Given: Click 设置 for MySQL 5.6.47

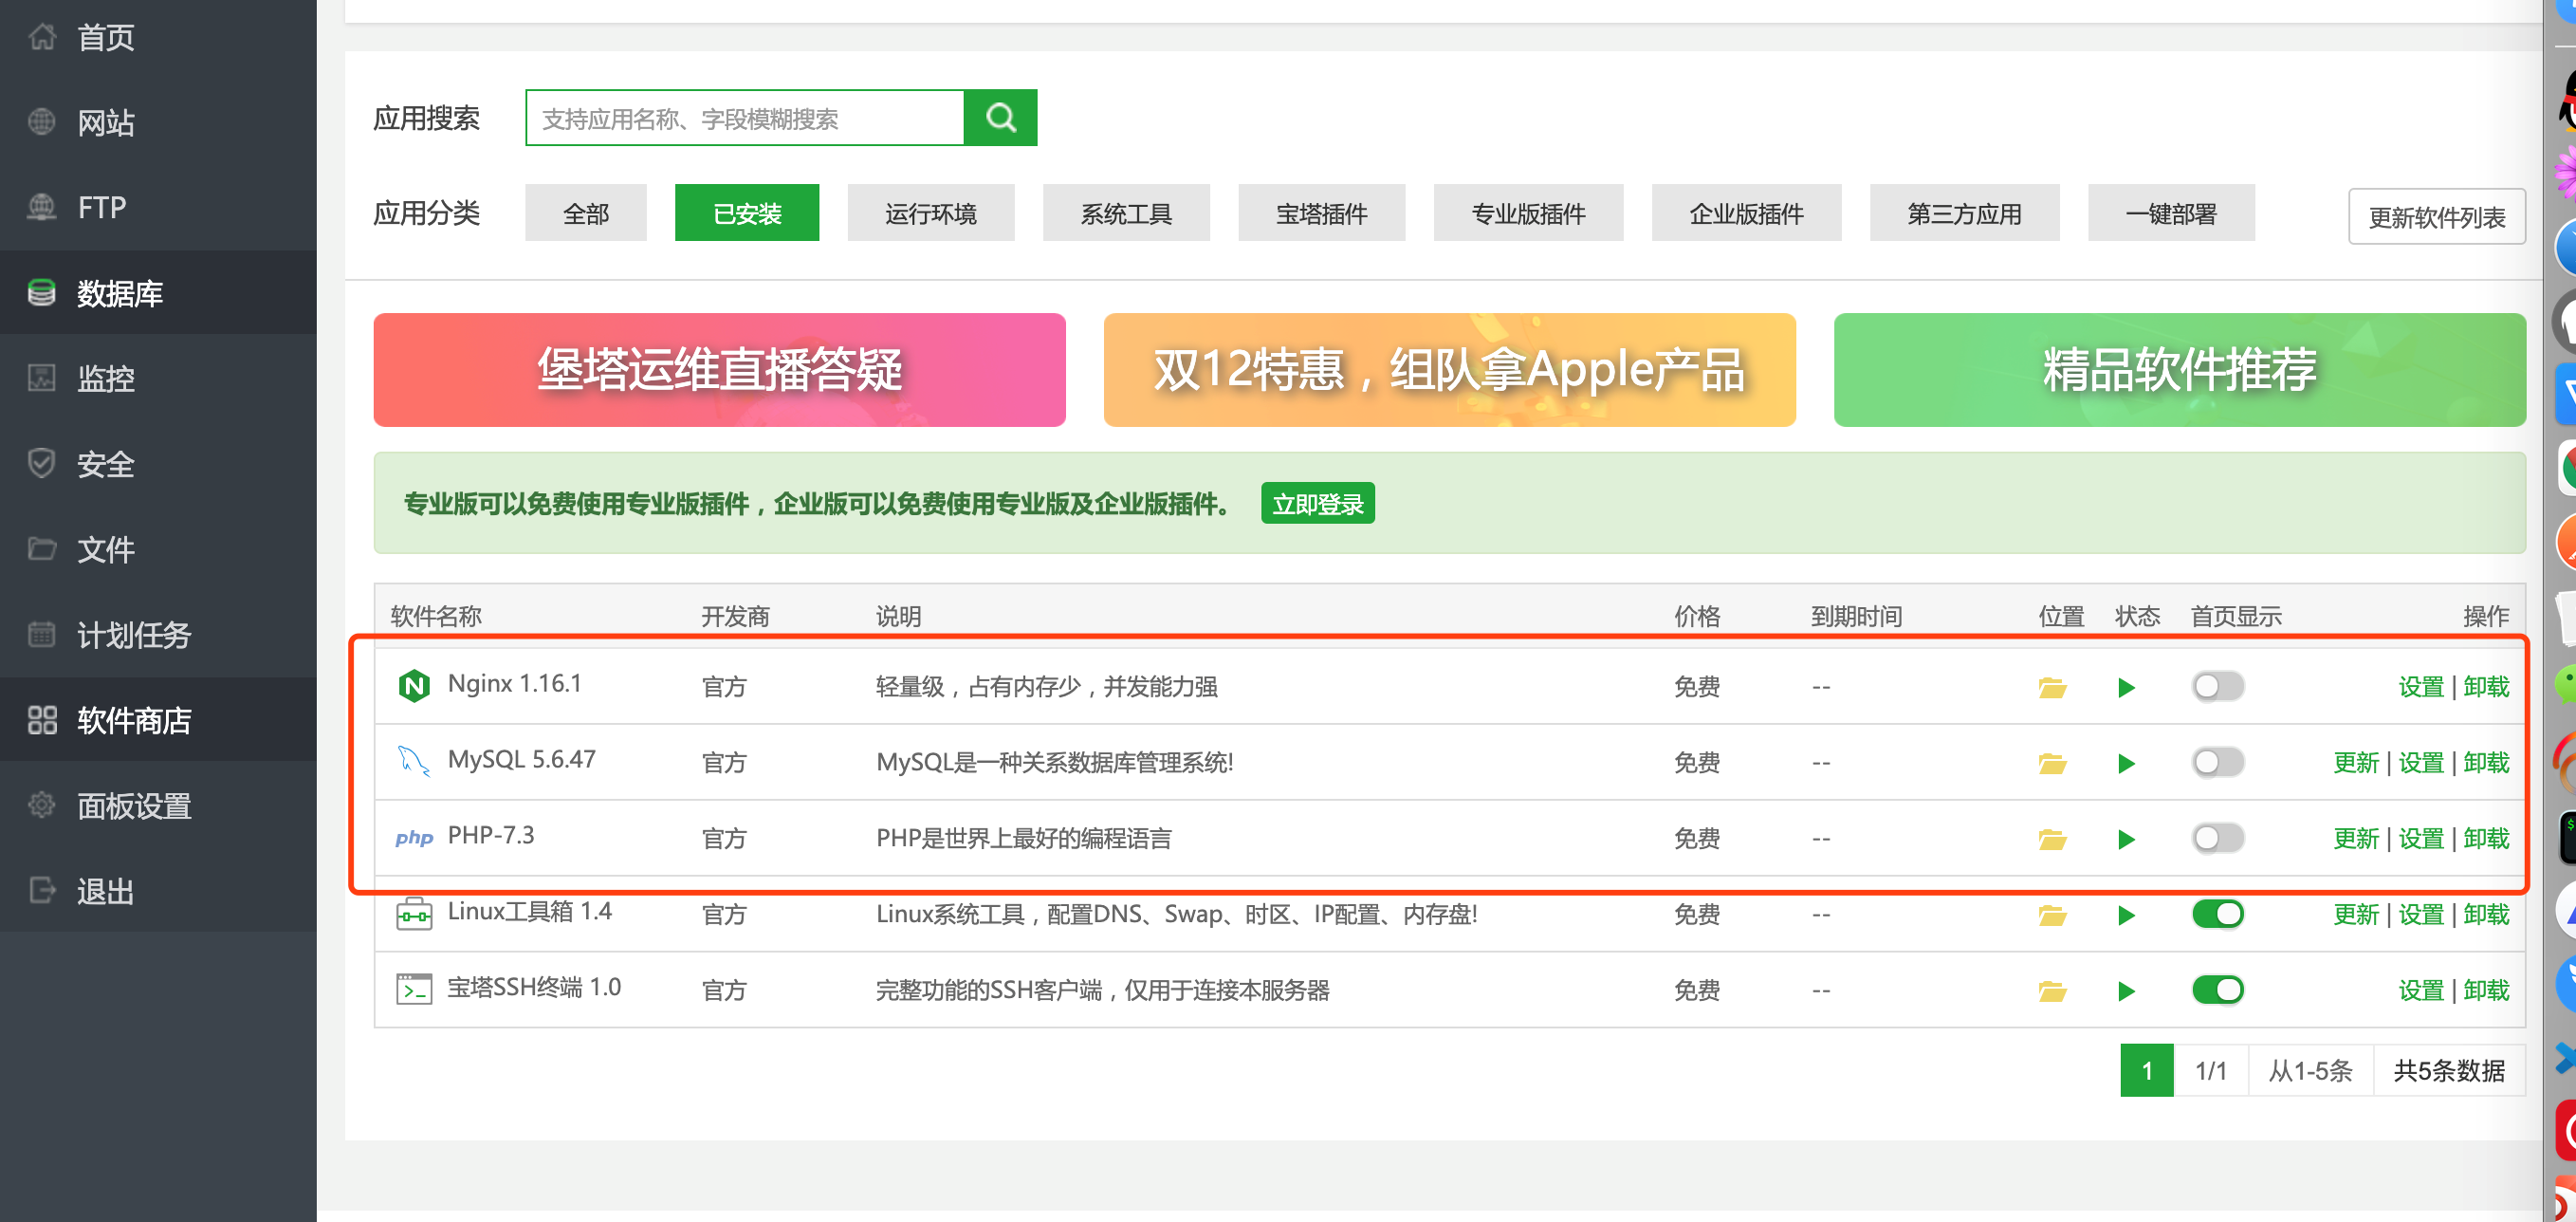Looking at the screenshot, I should tap(2421, 763).
